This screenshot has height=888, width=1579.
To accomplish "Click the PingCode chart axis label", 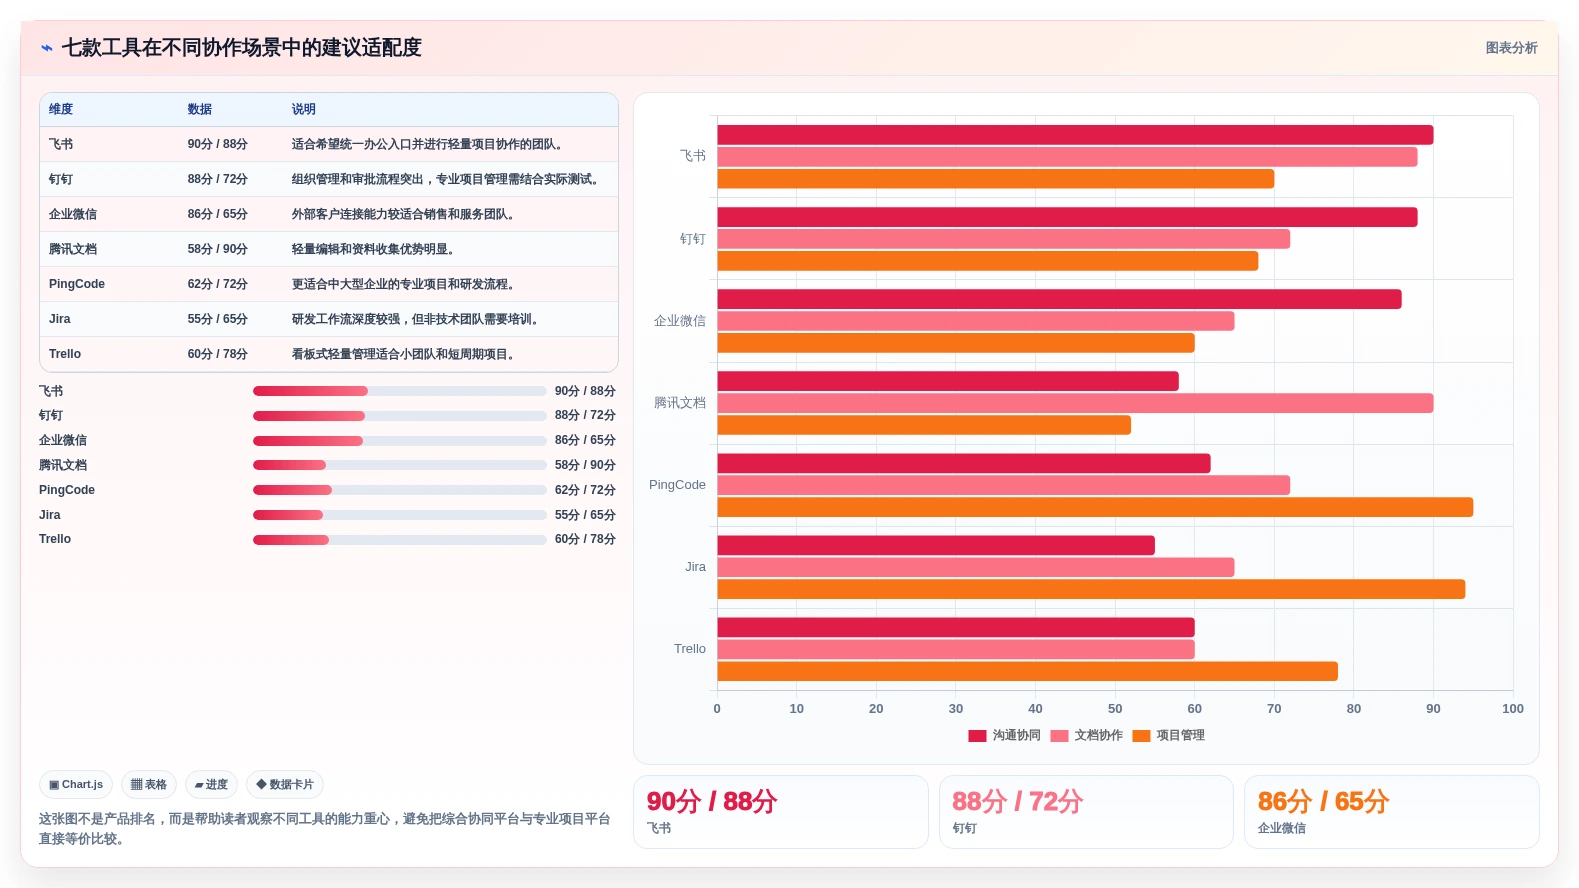I will click(677, 485).
